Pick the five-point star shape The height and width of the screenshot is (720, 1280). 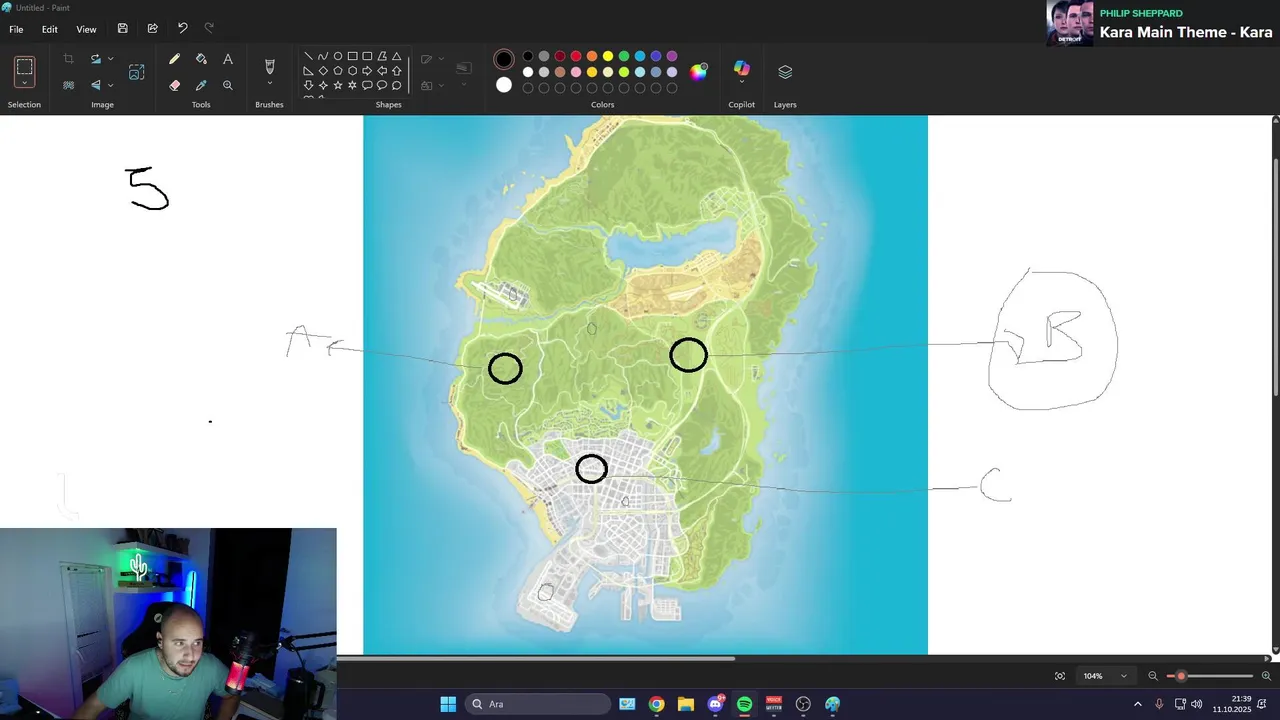pyautogui.click(x=338, y=86)
